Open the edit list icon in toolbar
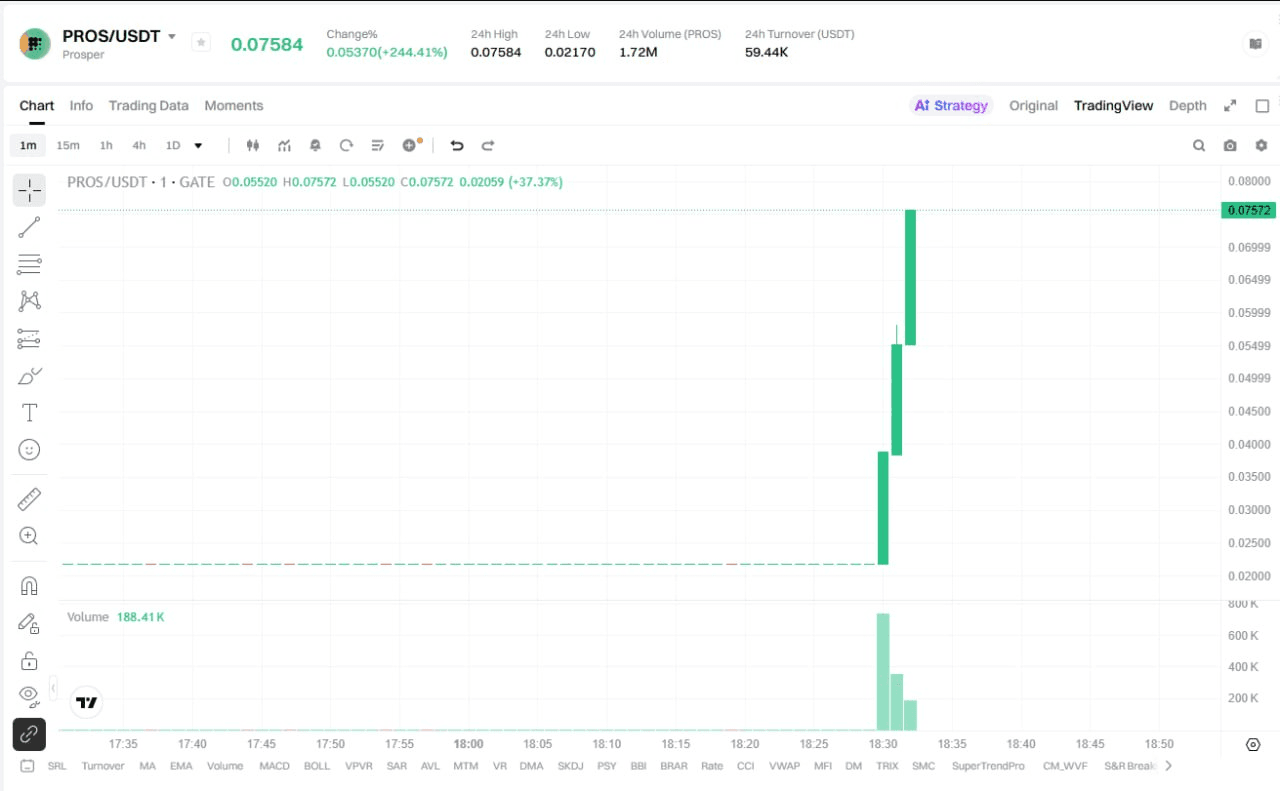The height and width of the screenshot is (791, 1280). [x=377, y=145]
